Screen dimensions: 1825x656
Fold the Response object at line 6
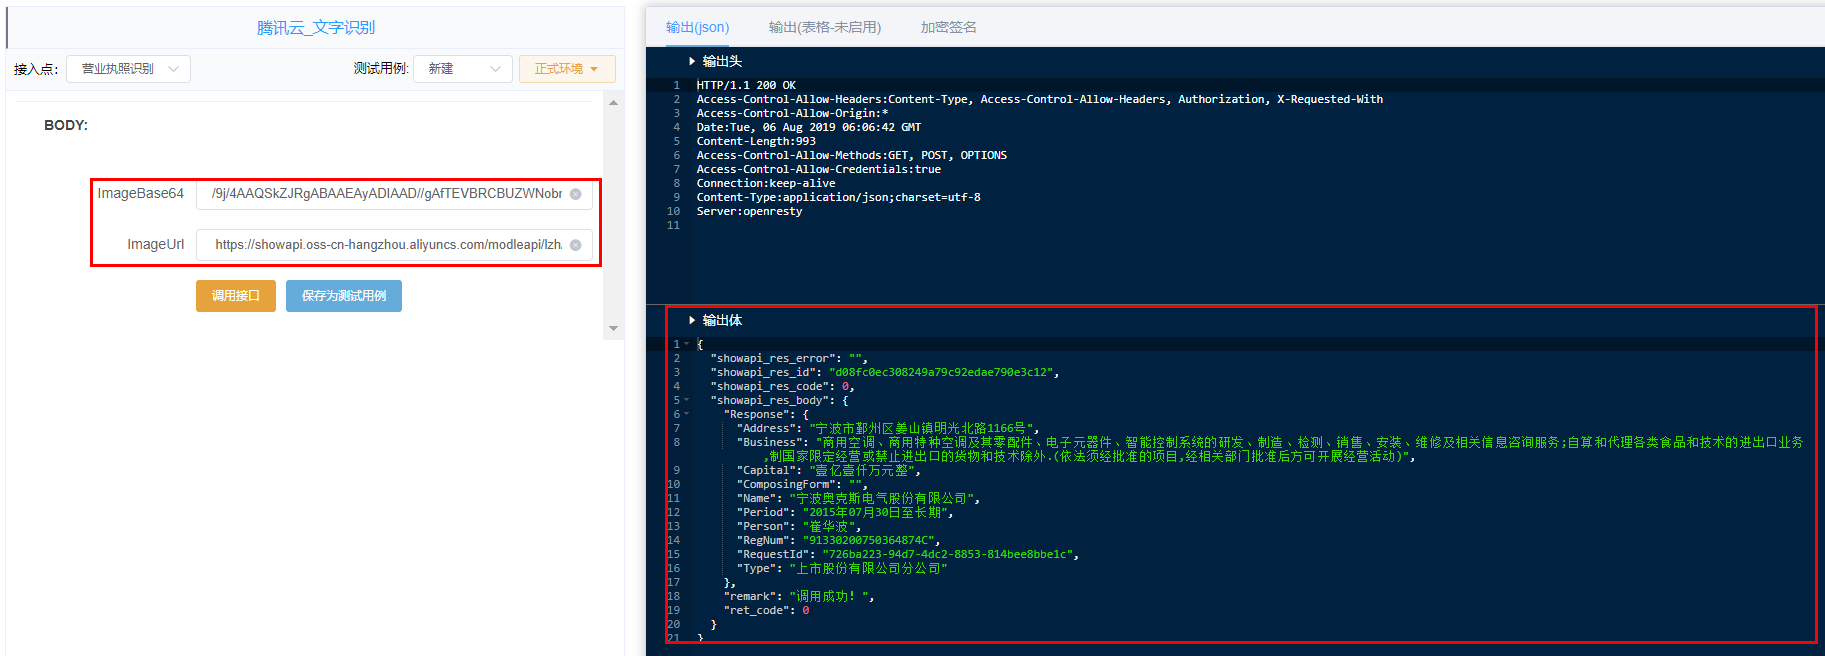(686, 414)
